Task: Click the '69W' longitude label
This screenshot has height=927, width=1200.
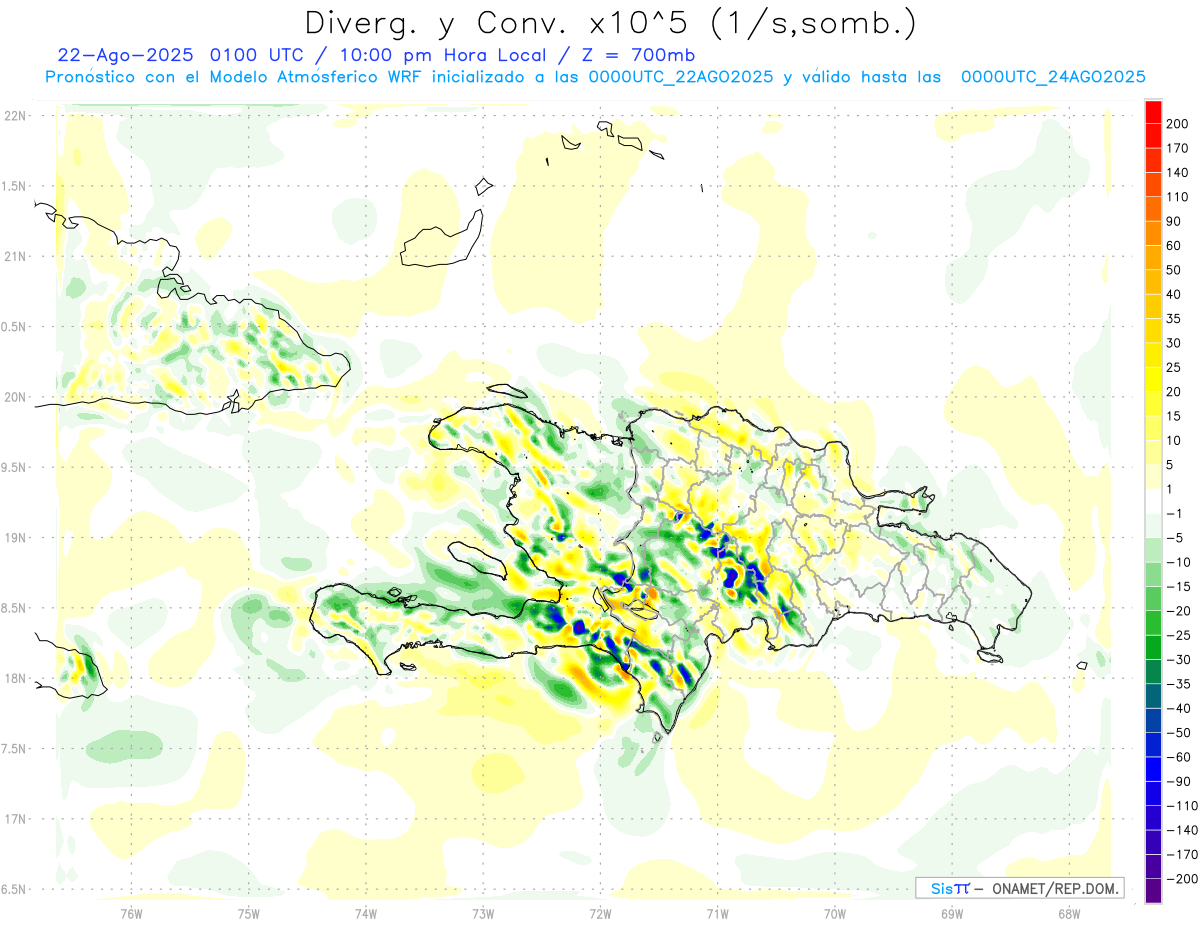Action: point(952,912)
